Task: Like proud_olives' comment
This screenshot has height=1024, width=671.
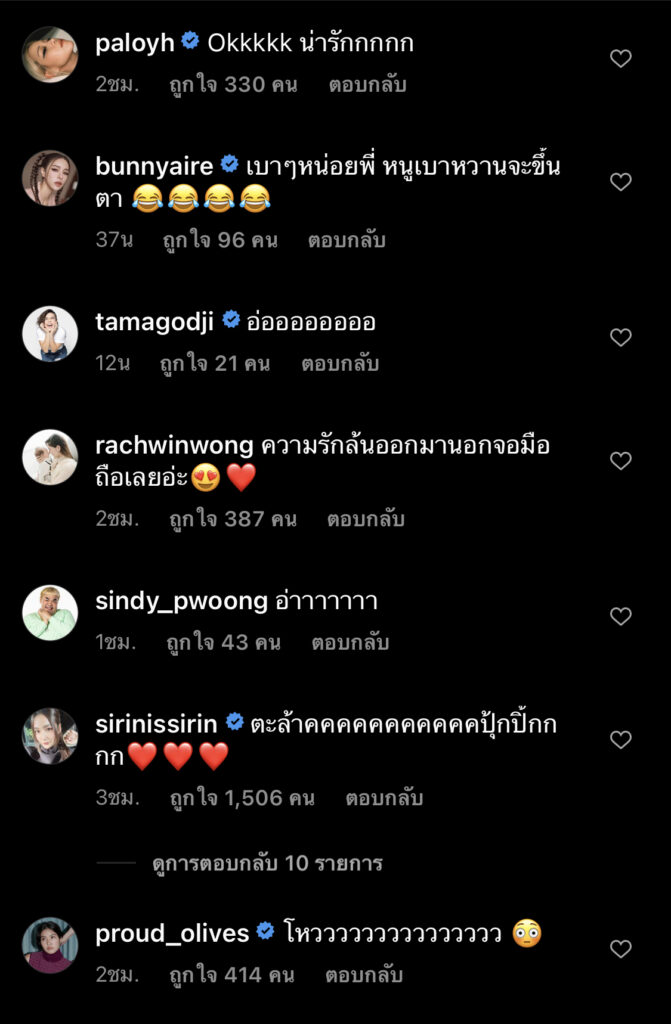Action: pyautogui.click(x=621, y=948)
